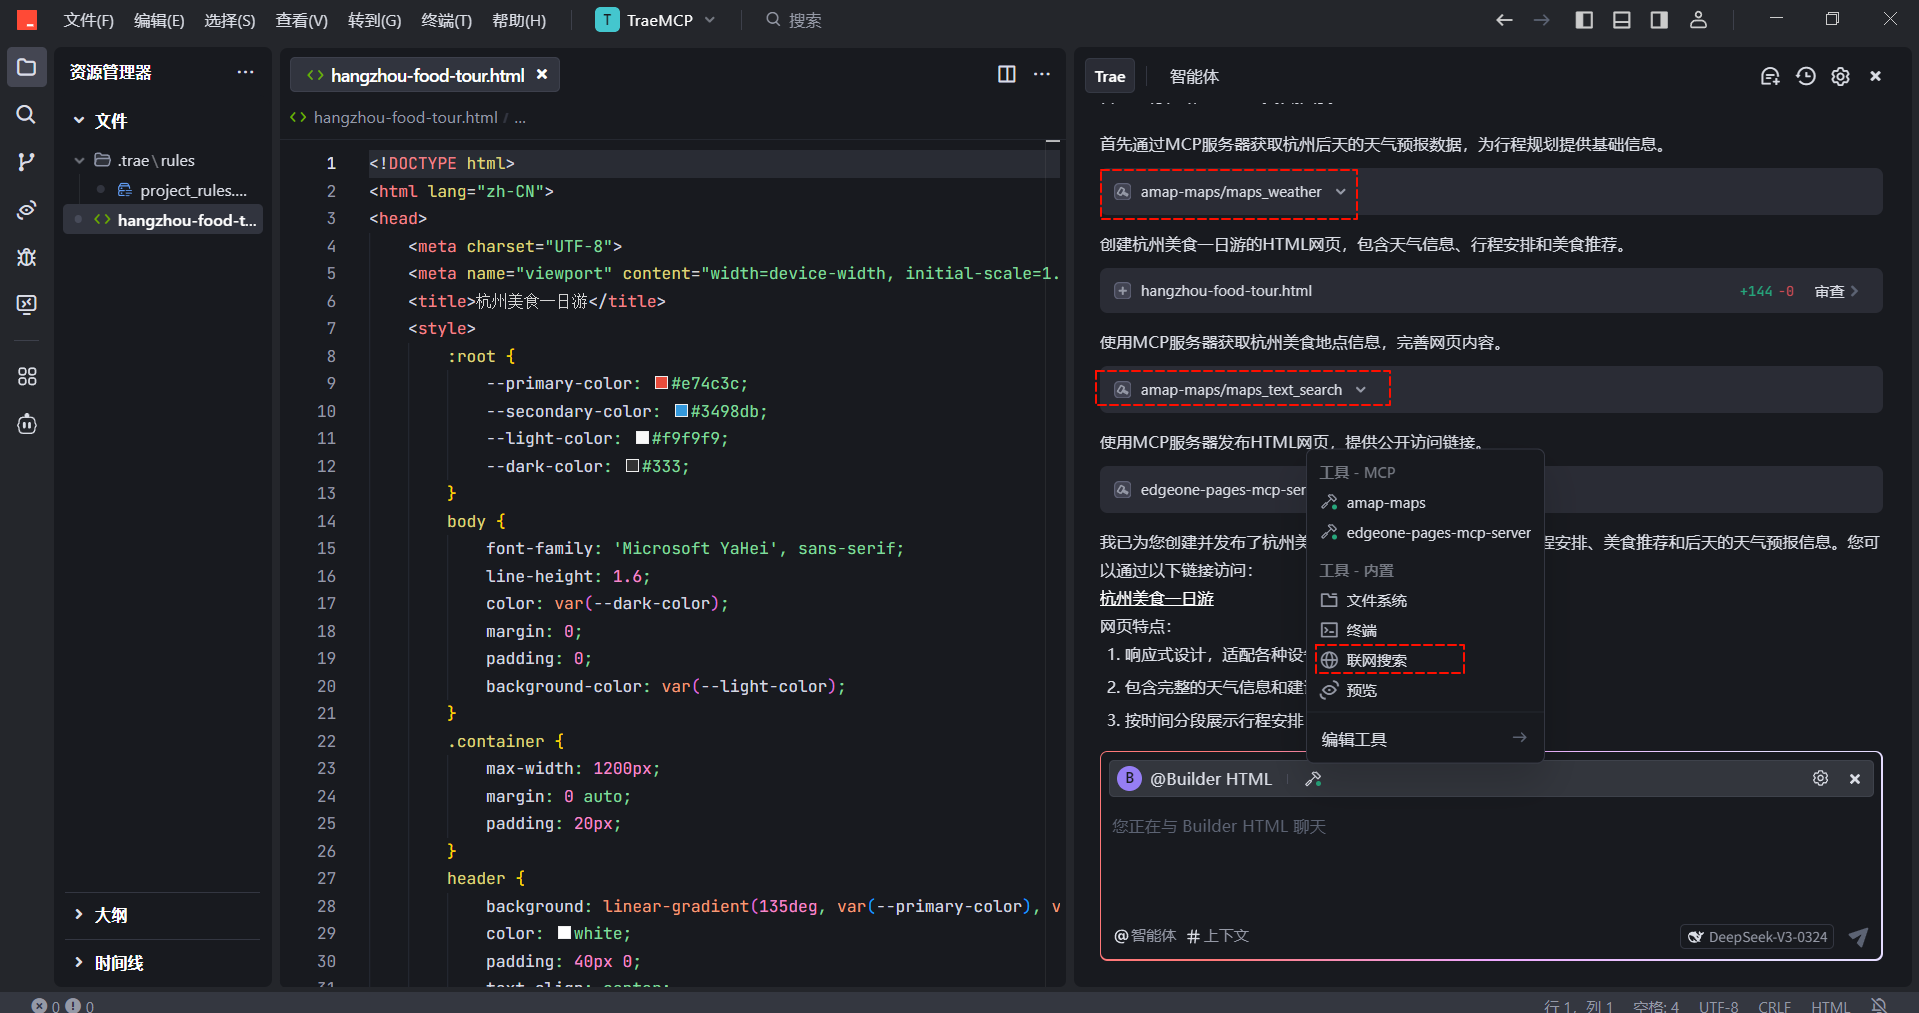Open the Run and Debug bug icon
This screenshot has height=1013, width=1919.
click(x=27, y=257)
